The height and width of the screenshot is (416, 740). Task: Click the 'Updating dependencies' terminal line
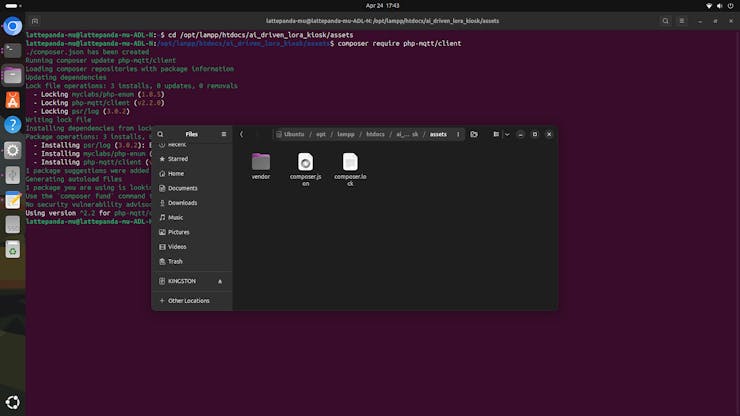tap(66, 77)
